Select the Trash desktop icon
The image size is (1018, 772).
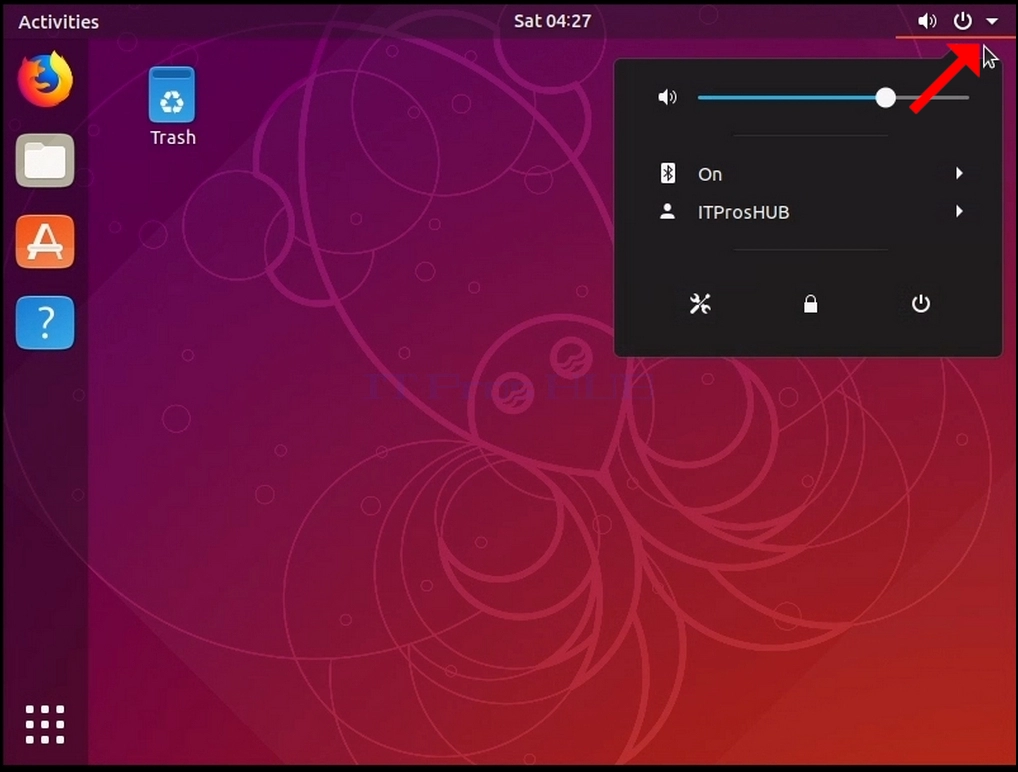[x=172, y=95]
